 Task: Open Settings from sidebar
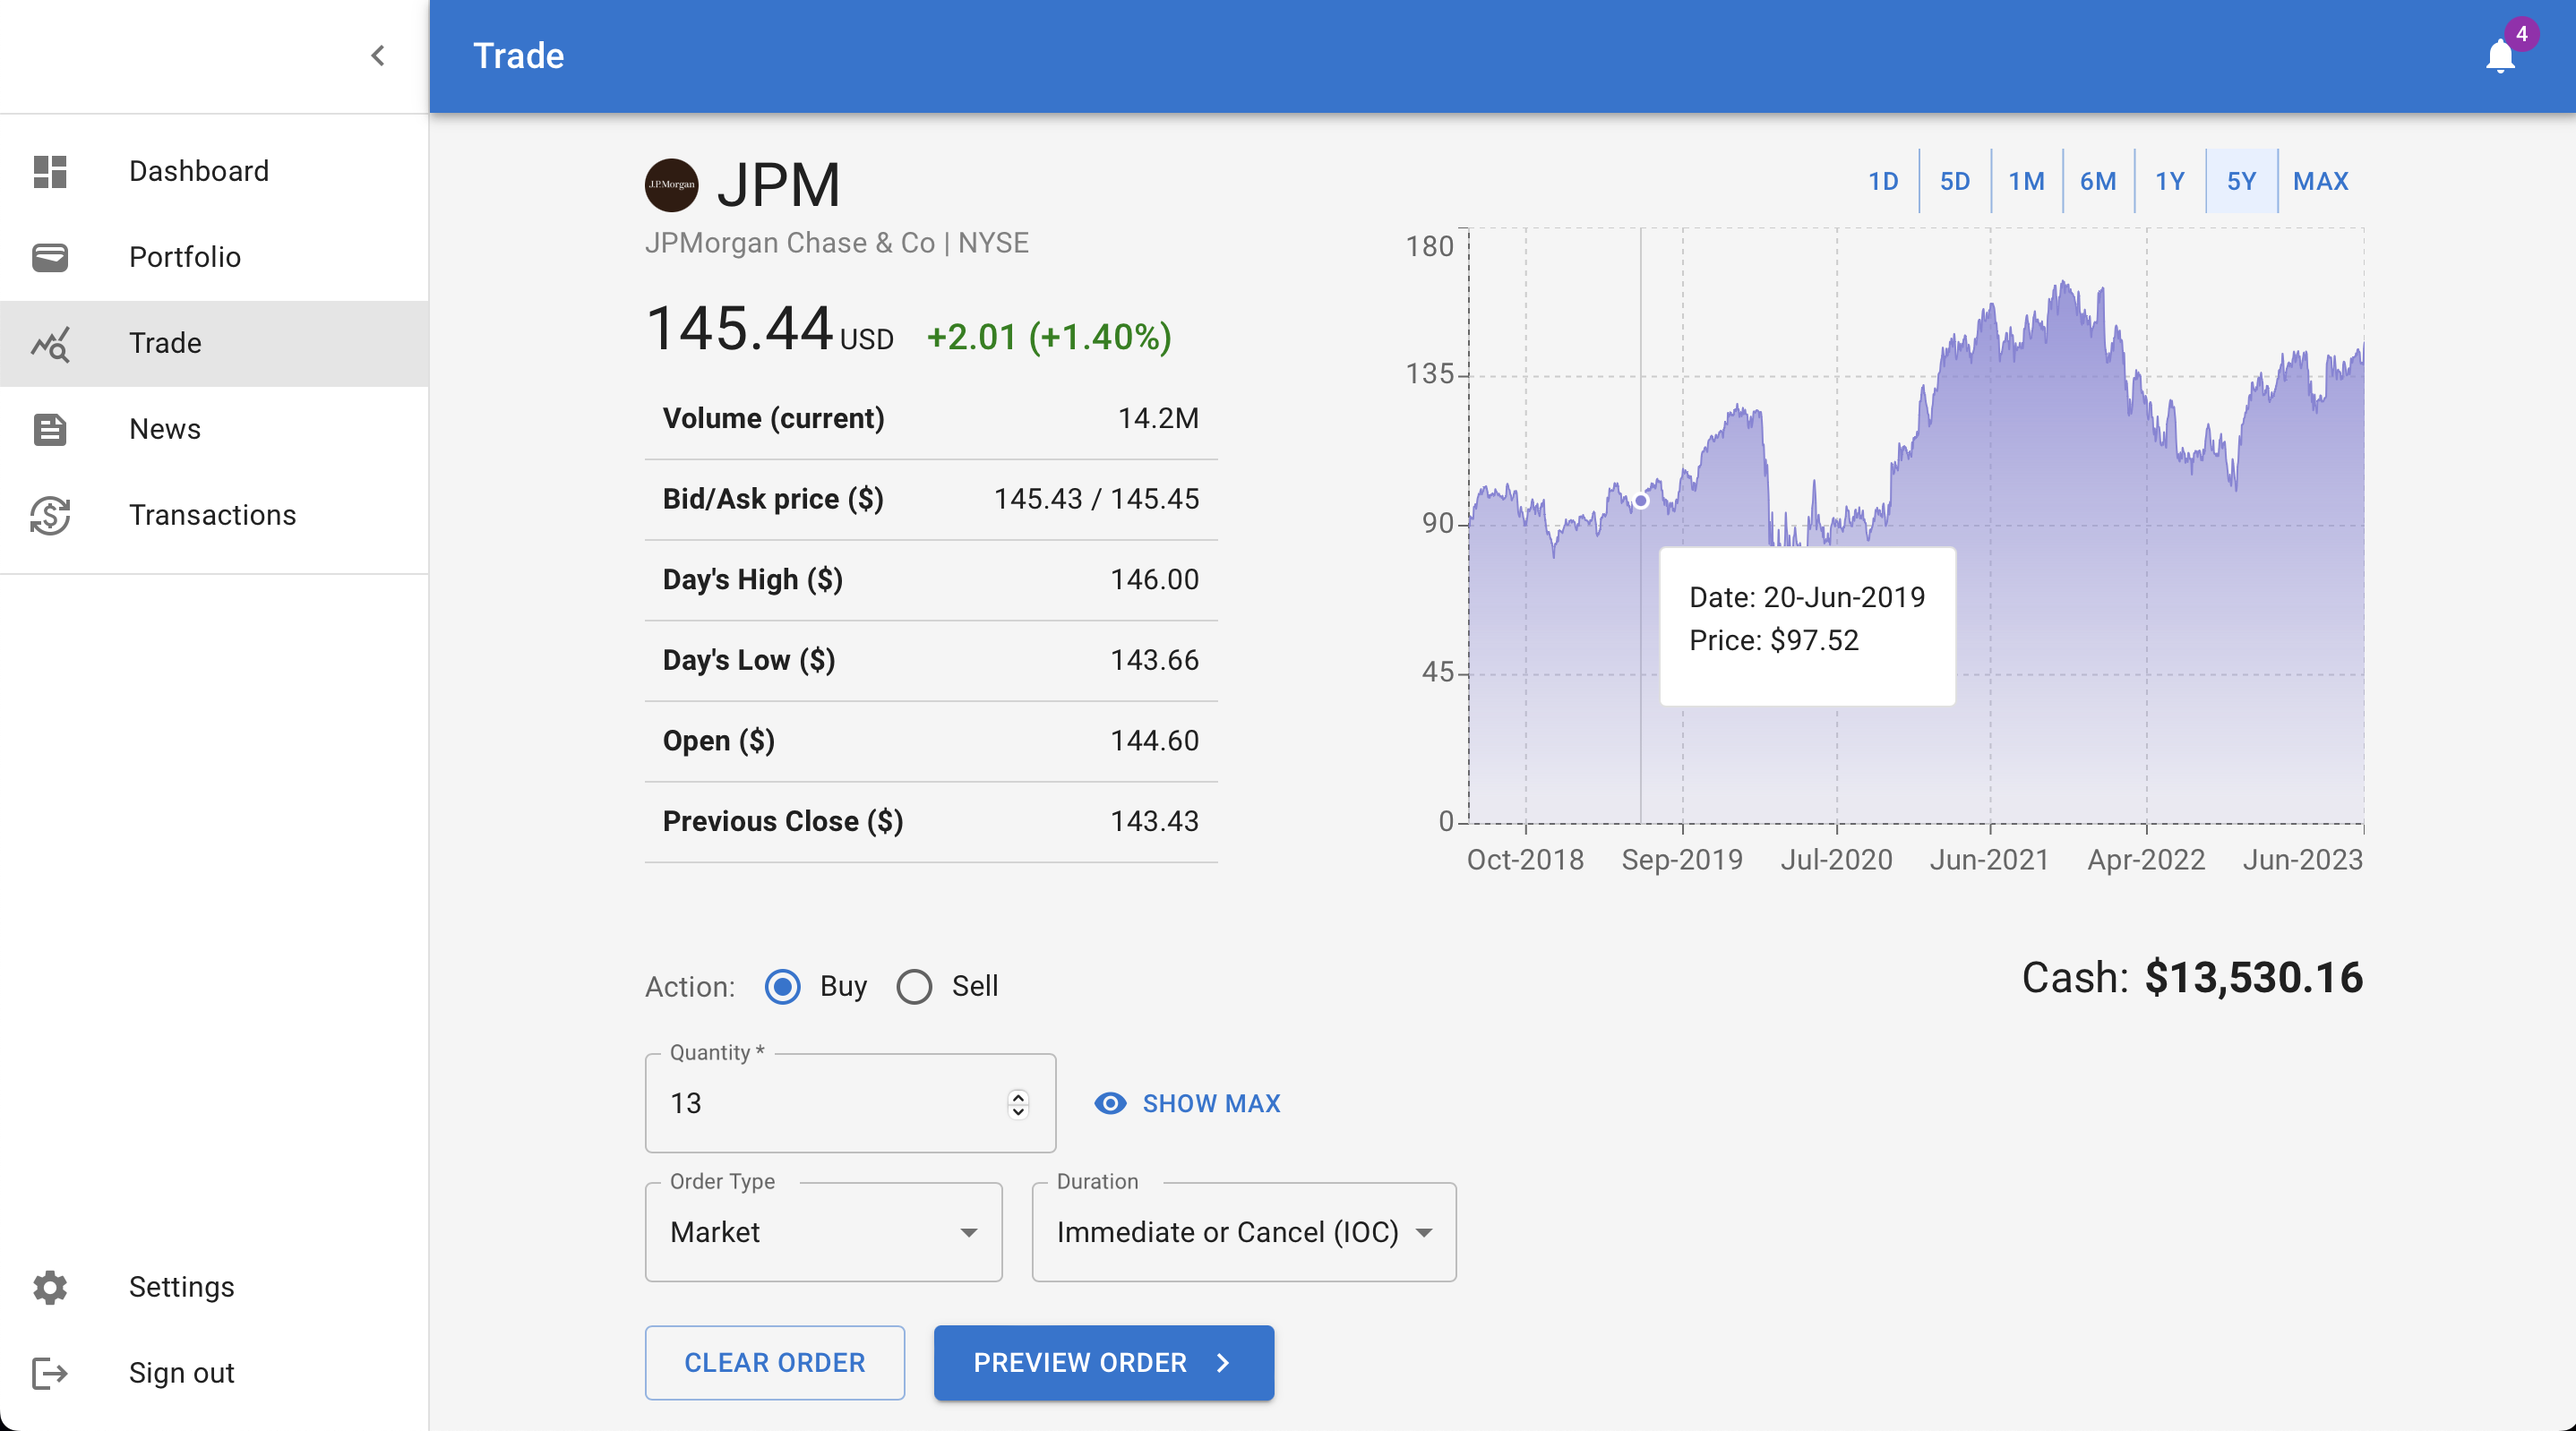(x=214, y=1287)
